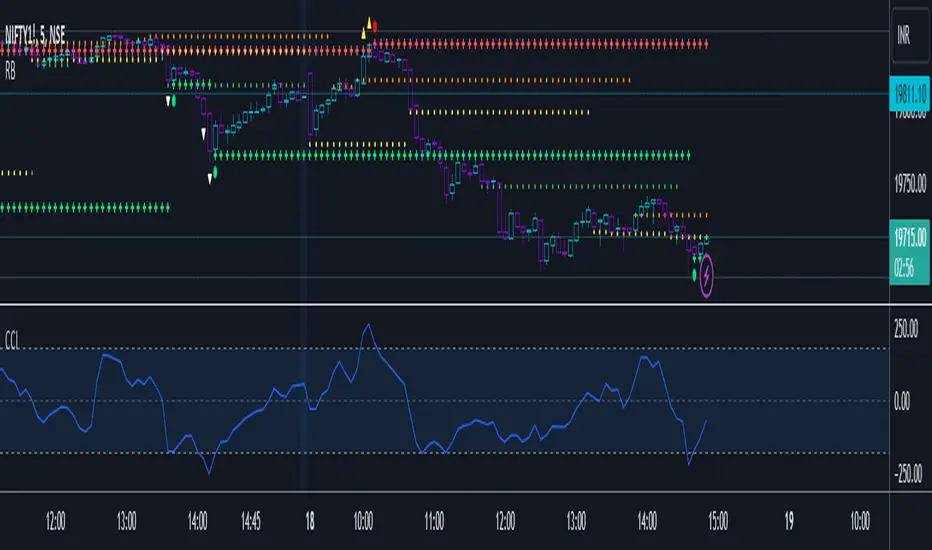The image size is (932, 550).
Task: Click the 15:00 time axis label
Action: coord(717,521)
